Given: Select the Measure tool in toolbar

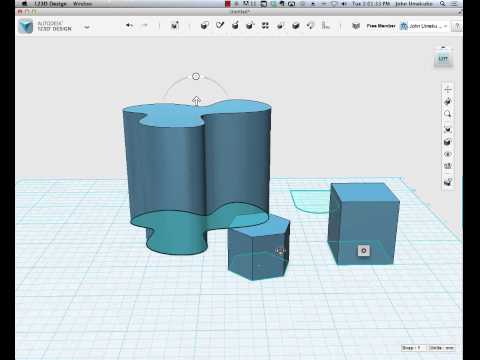Looking at the screenshot, I should point(326,25).
